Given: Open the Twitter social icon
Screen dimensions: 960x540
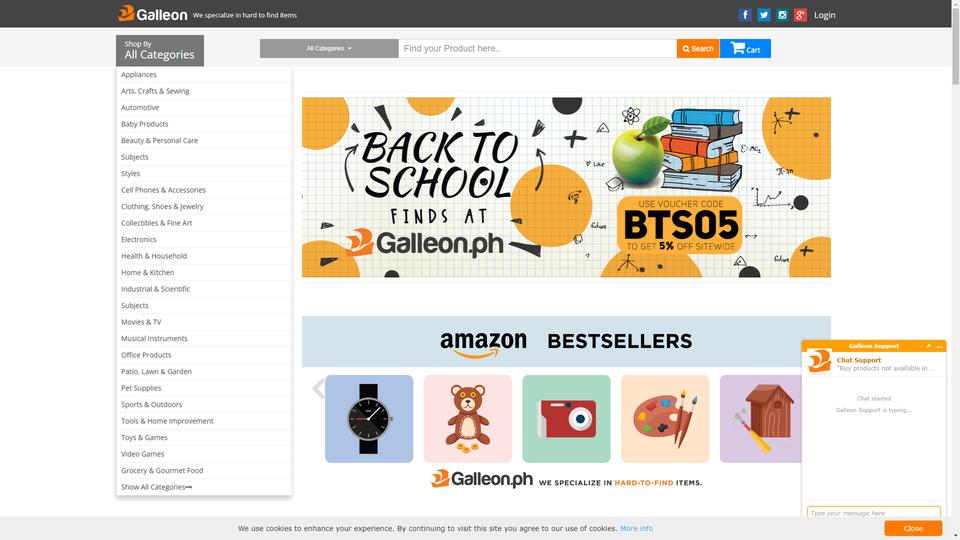Looking at the screenshot, I should [763, 15].
